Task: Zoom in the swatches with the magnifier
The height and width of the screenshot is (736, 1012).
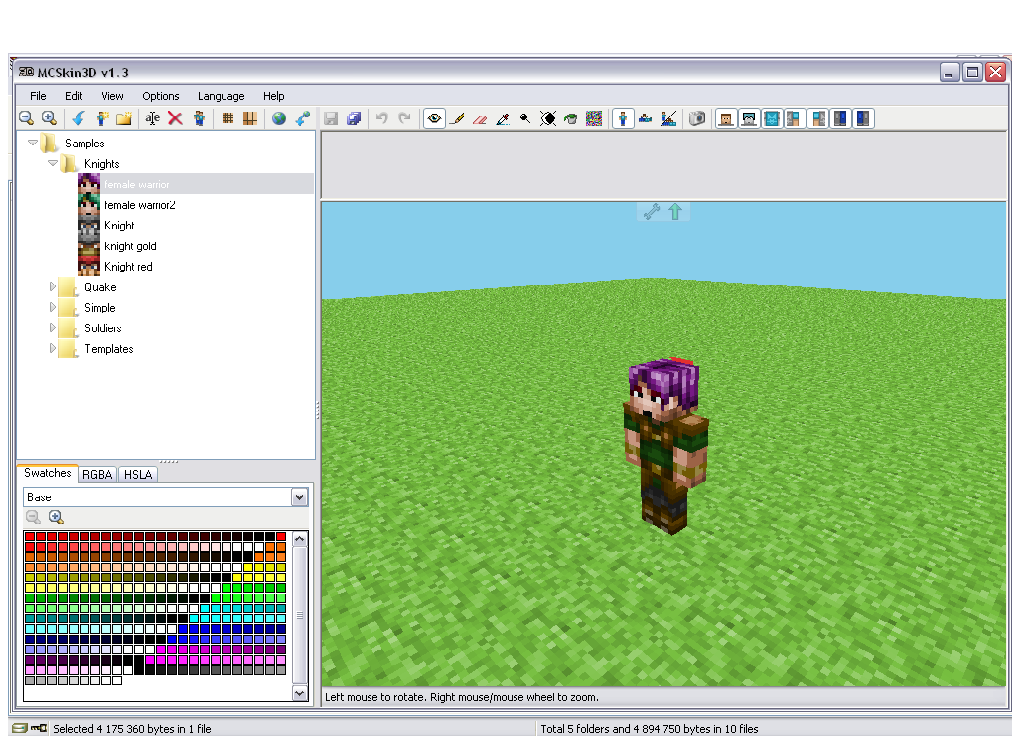Action: pos(56,516)
